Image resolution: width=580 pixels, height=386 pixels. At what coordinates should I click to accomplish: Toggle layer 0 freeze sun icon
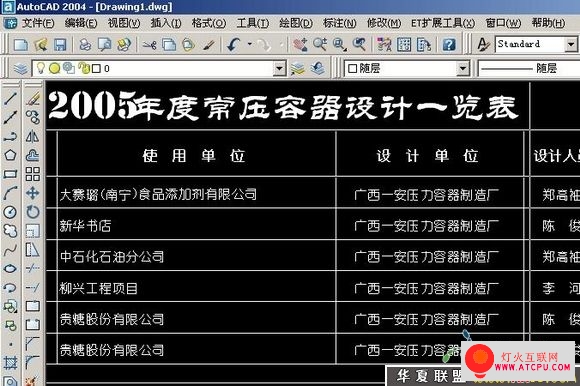pos(55,68)
